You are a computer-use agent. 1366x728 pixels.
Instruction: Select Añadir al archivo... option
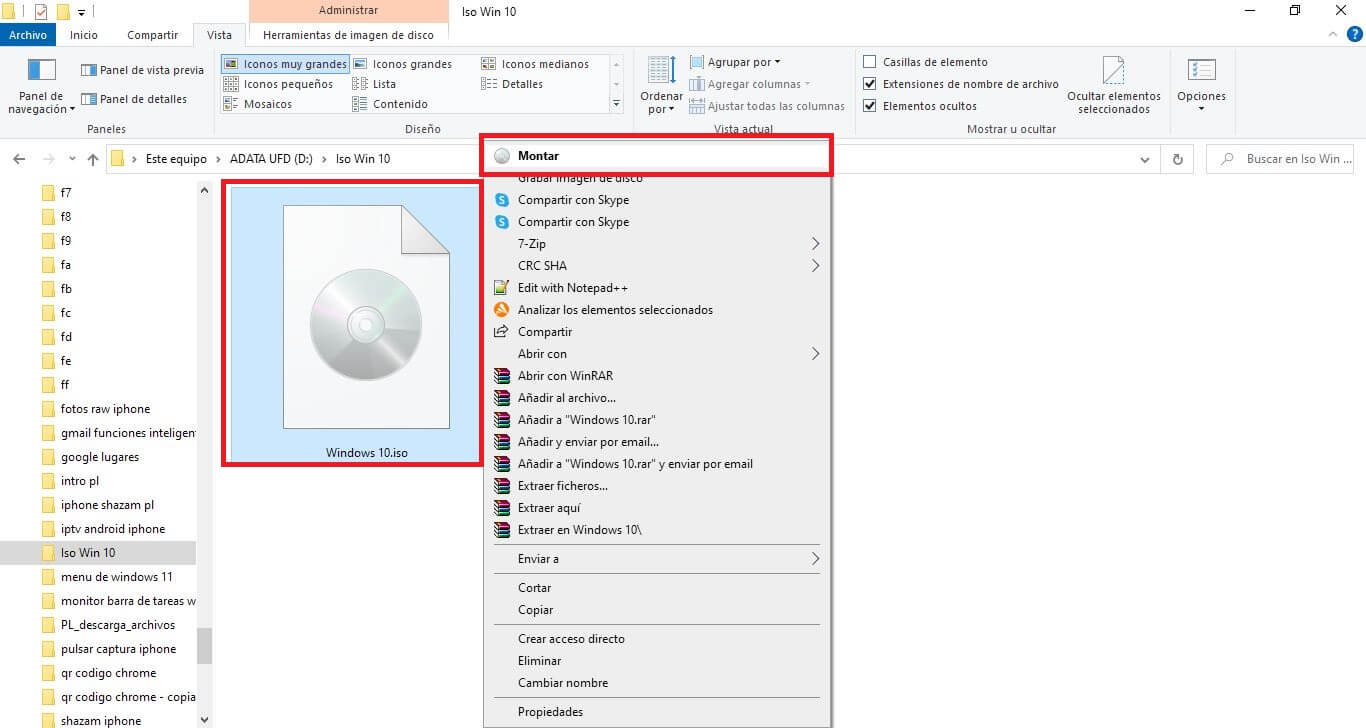point(656,398)
